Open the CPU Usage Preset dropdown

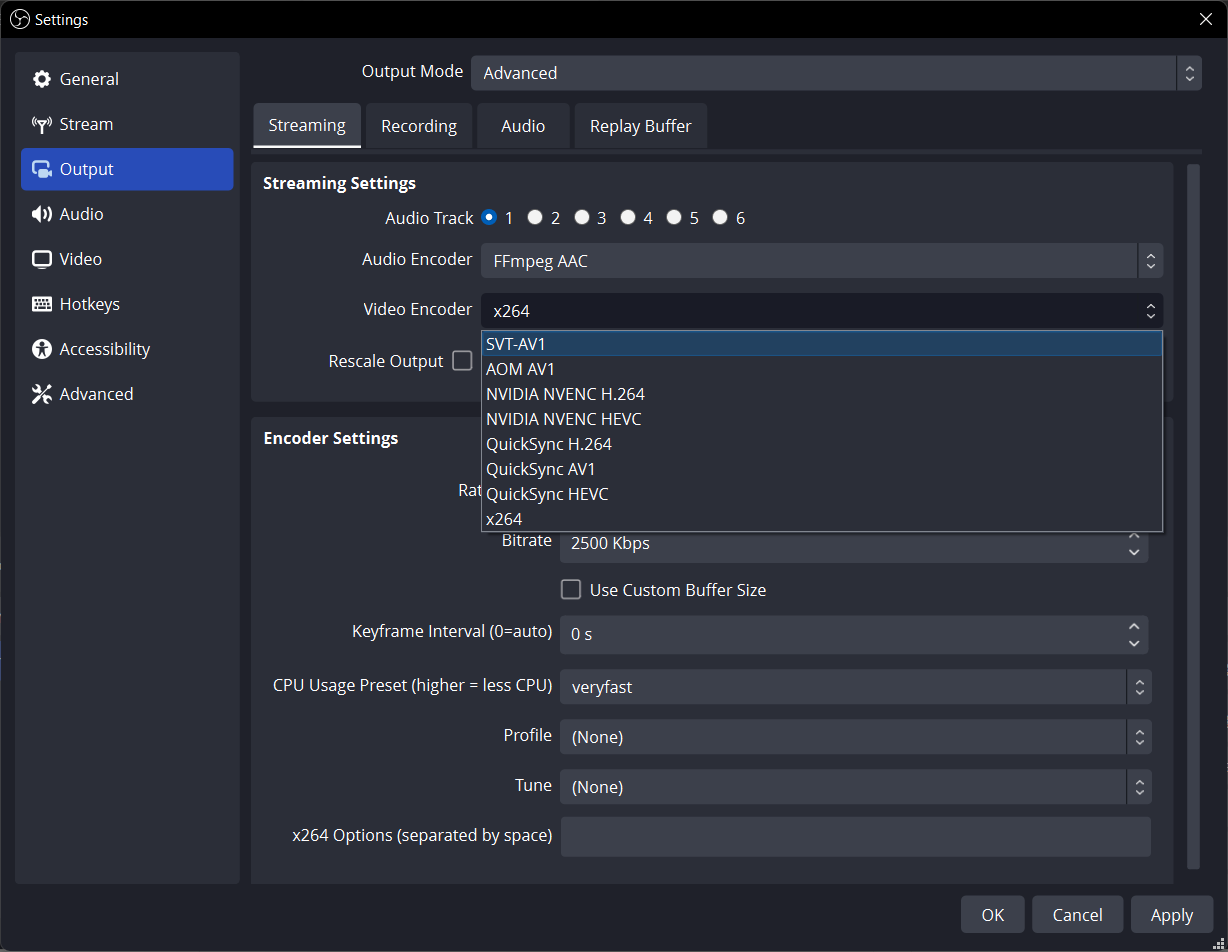[856, 687]
